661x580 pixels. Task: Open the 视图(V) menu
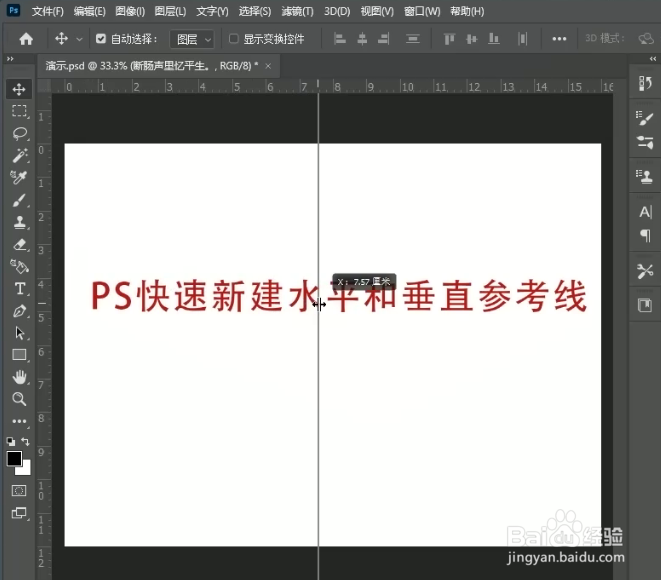click(x=377, y=11)
